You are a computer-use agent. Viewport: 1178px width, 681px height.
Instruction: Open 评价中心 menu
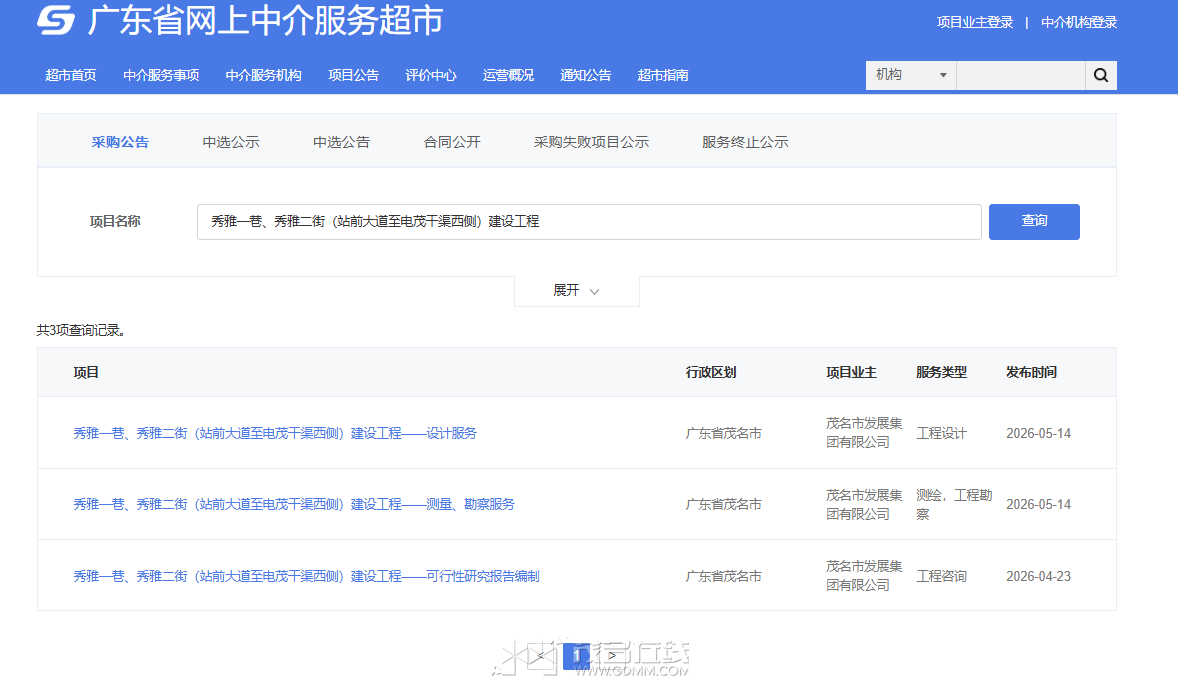(430, 75)
